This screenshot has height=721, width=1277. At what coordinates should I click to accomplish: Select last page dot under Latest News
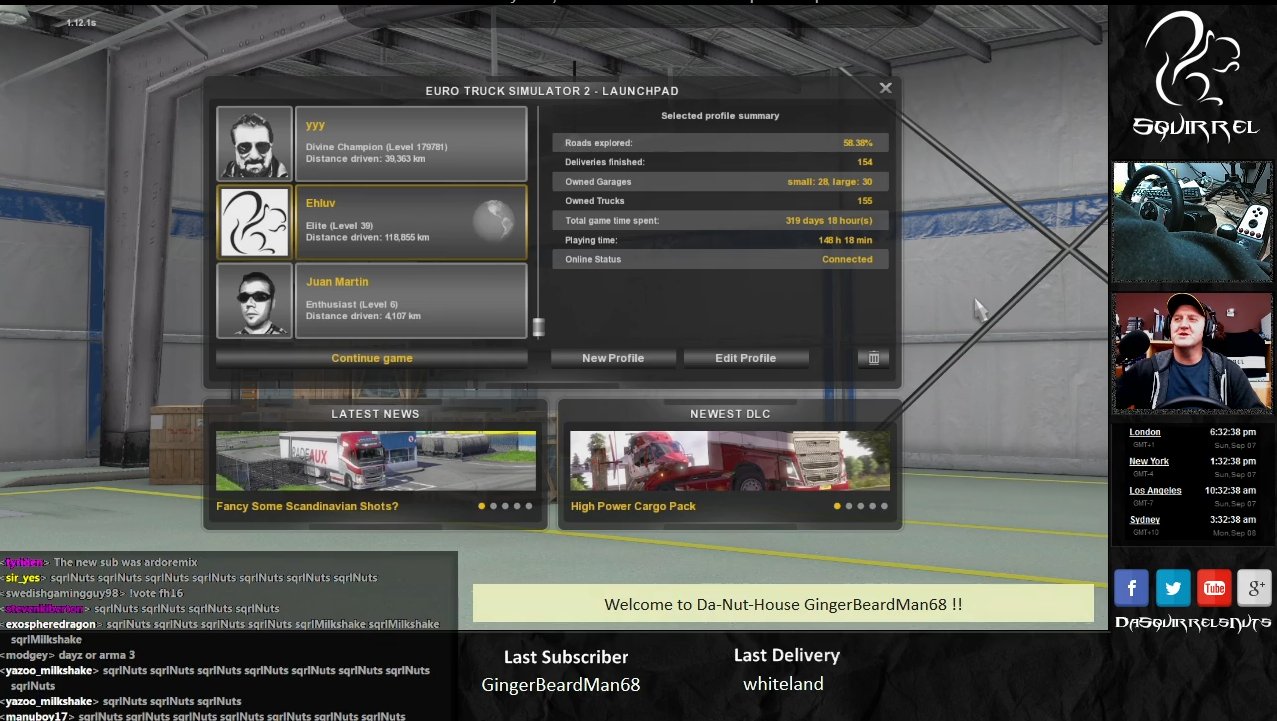point(529,506)
